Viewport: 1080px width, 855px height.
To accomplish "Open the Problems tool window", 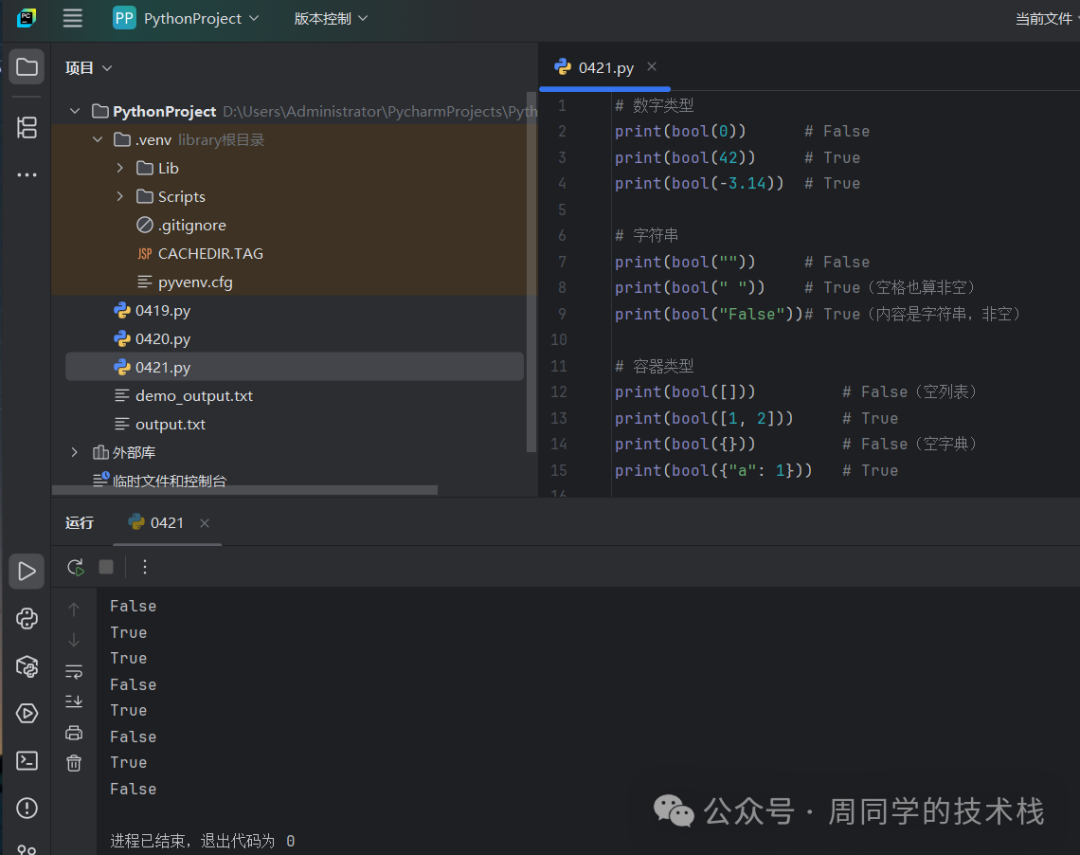I will tap(27, 808).
